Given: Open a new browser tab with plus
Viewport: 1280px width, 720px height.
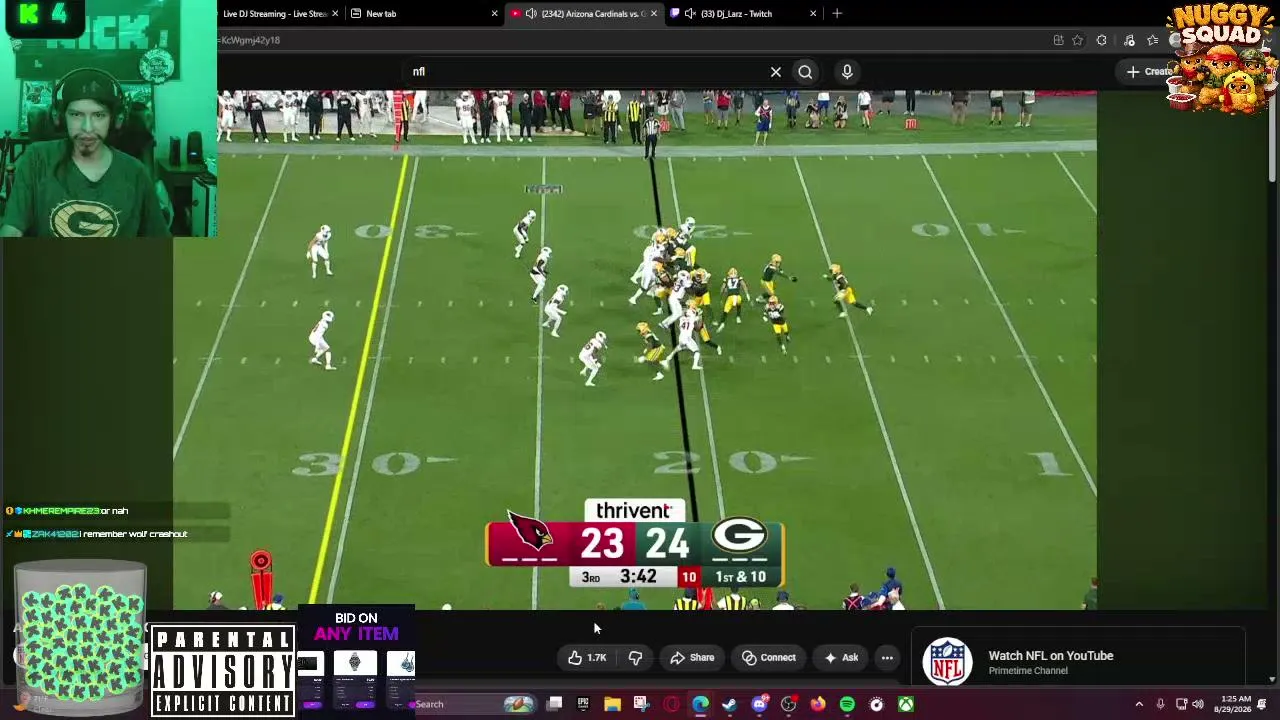Looking at the screenshot, I should click(837, 14).
